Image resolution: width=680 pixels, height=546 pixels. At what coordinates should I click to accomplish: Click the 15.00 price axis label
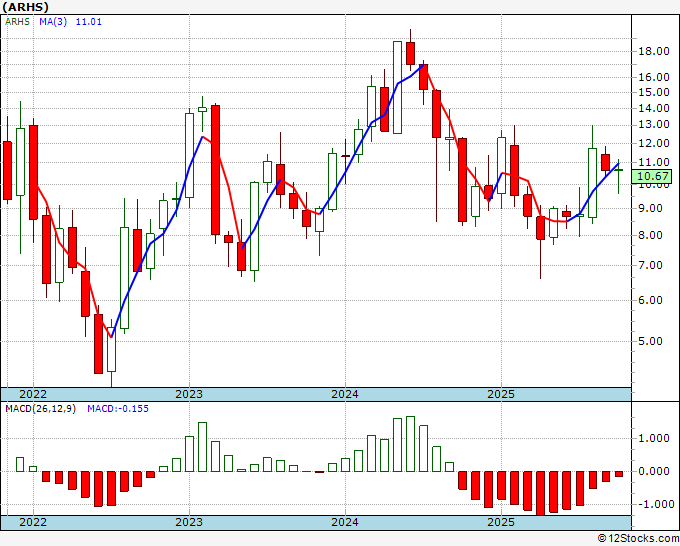pyautogui.click(x=654, y=92)
